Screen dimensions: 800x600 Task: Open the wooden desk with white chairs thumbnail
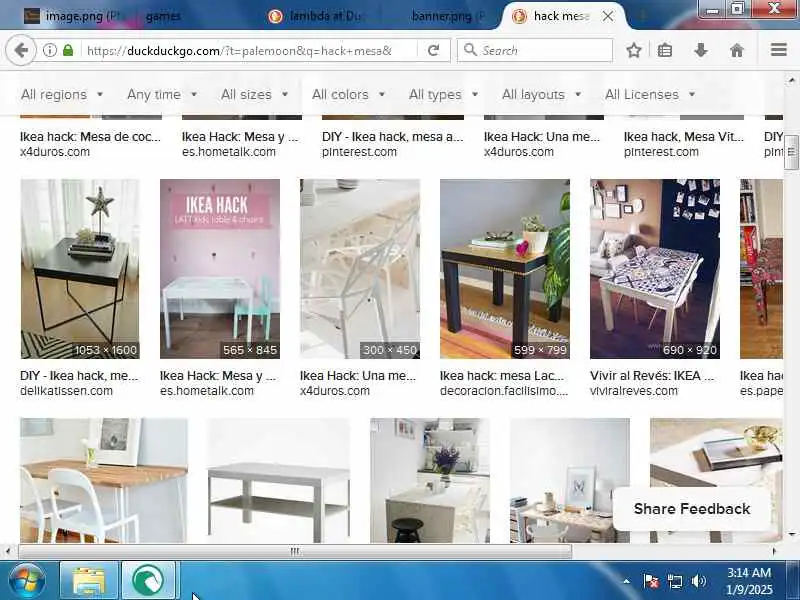pyautogui.click(x=104, y=481)
